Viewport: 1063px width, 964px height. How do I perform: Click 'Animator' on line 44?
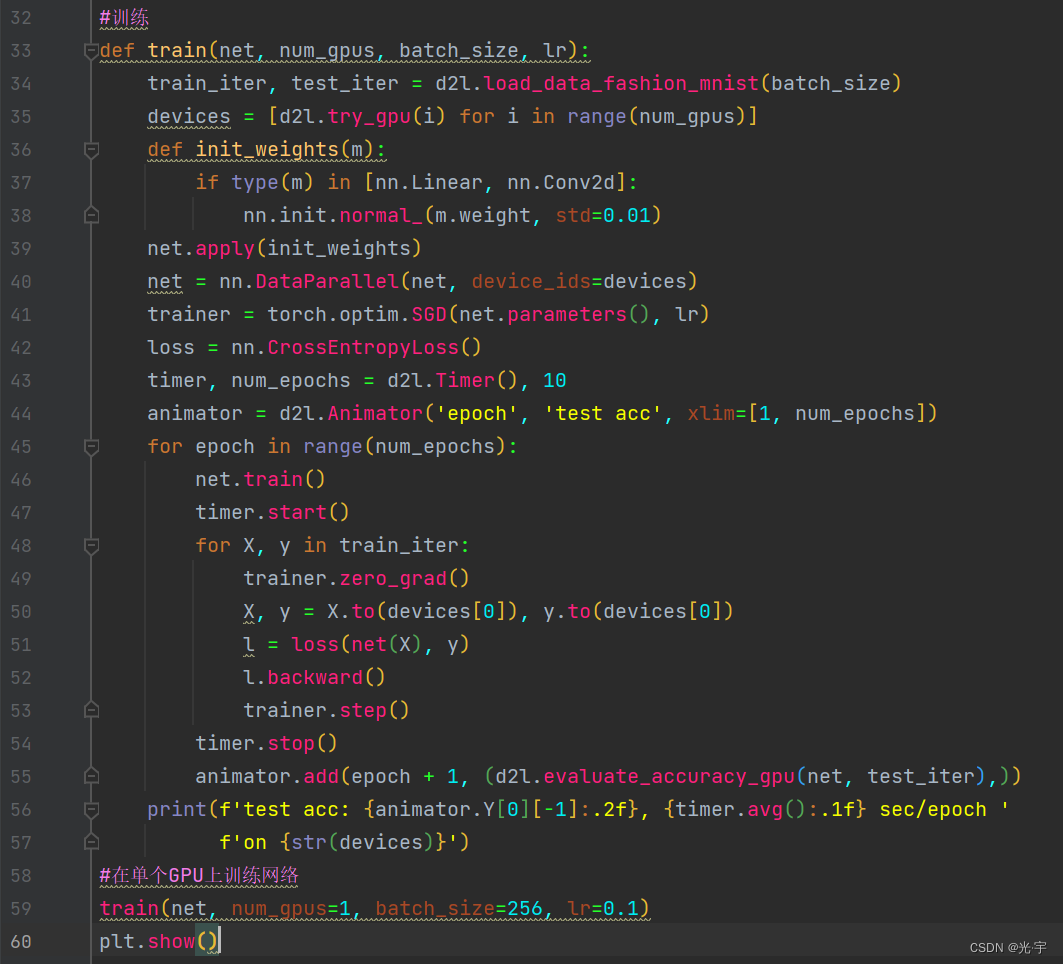(x=376, y=414)
